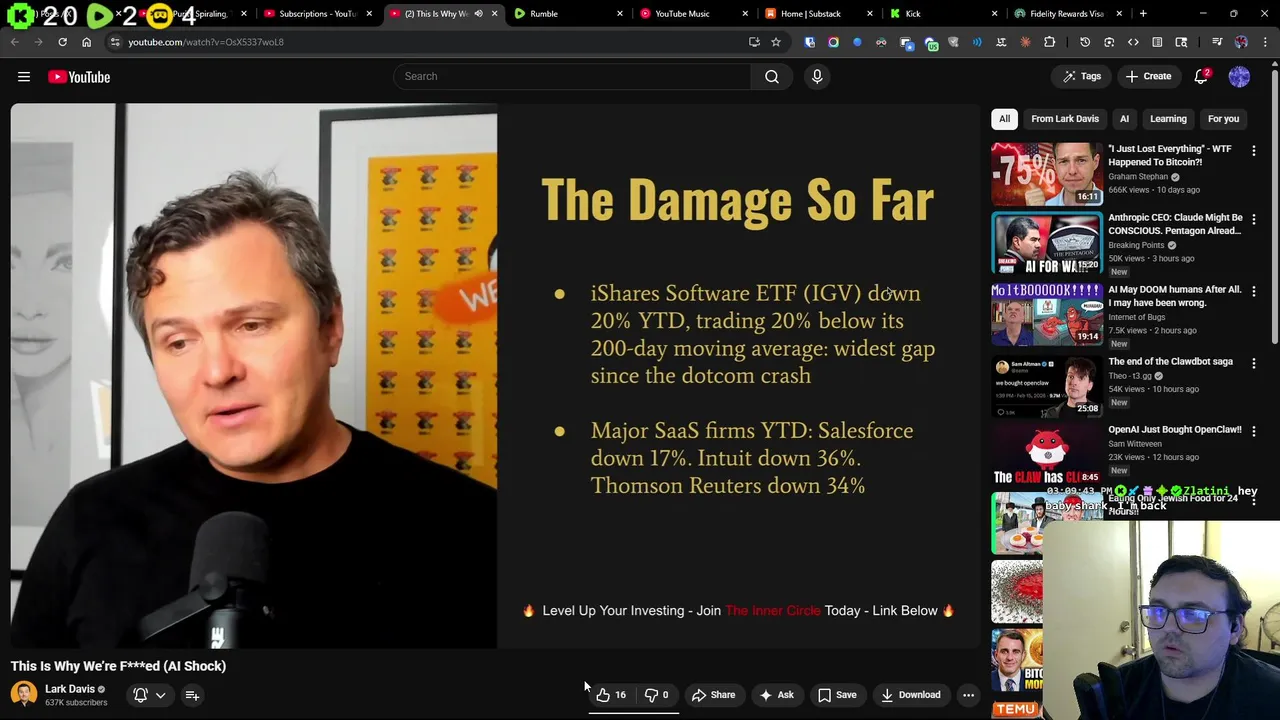Select the Learning filter chip
Viewport: 1280px width, 720px height.
(1168, 119)
